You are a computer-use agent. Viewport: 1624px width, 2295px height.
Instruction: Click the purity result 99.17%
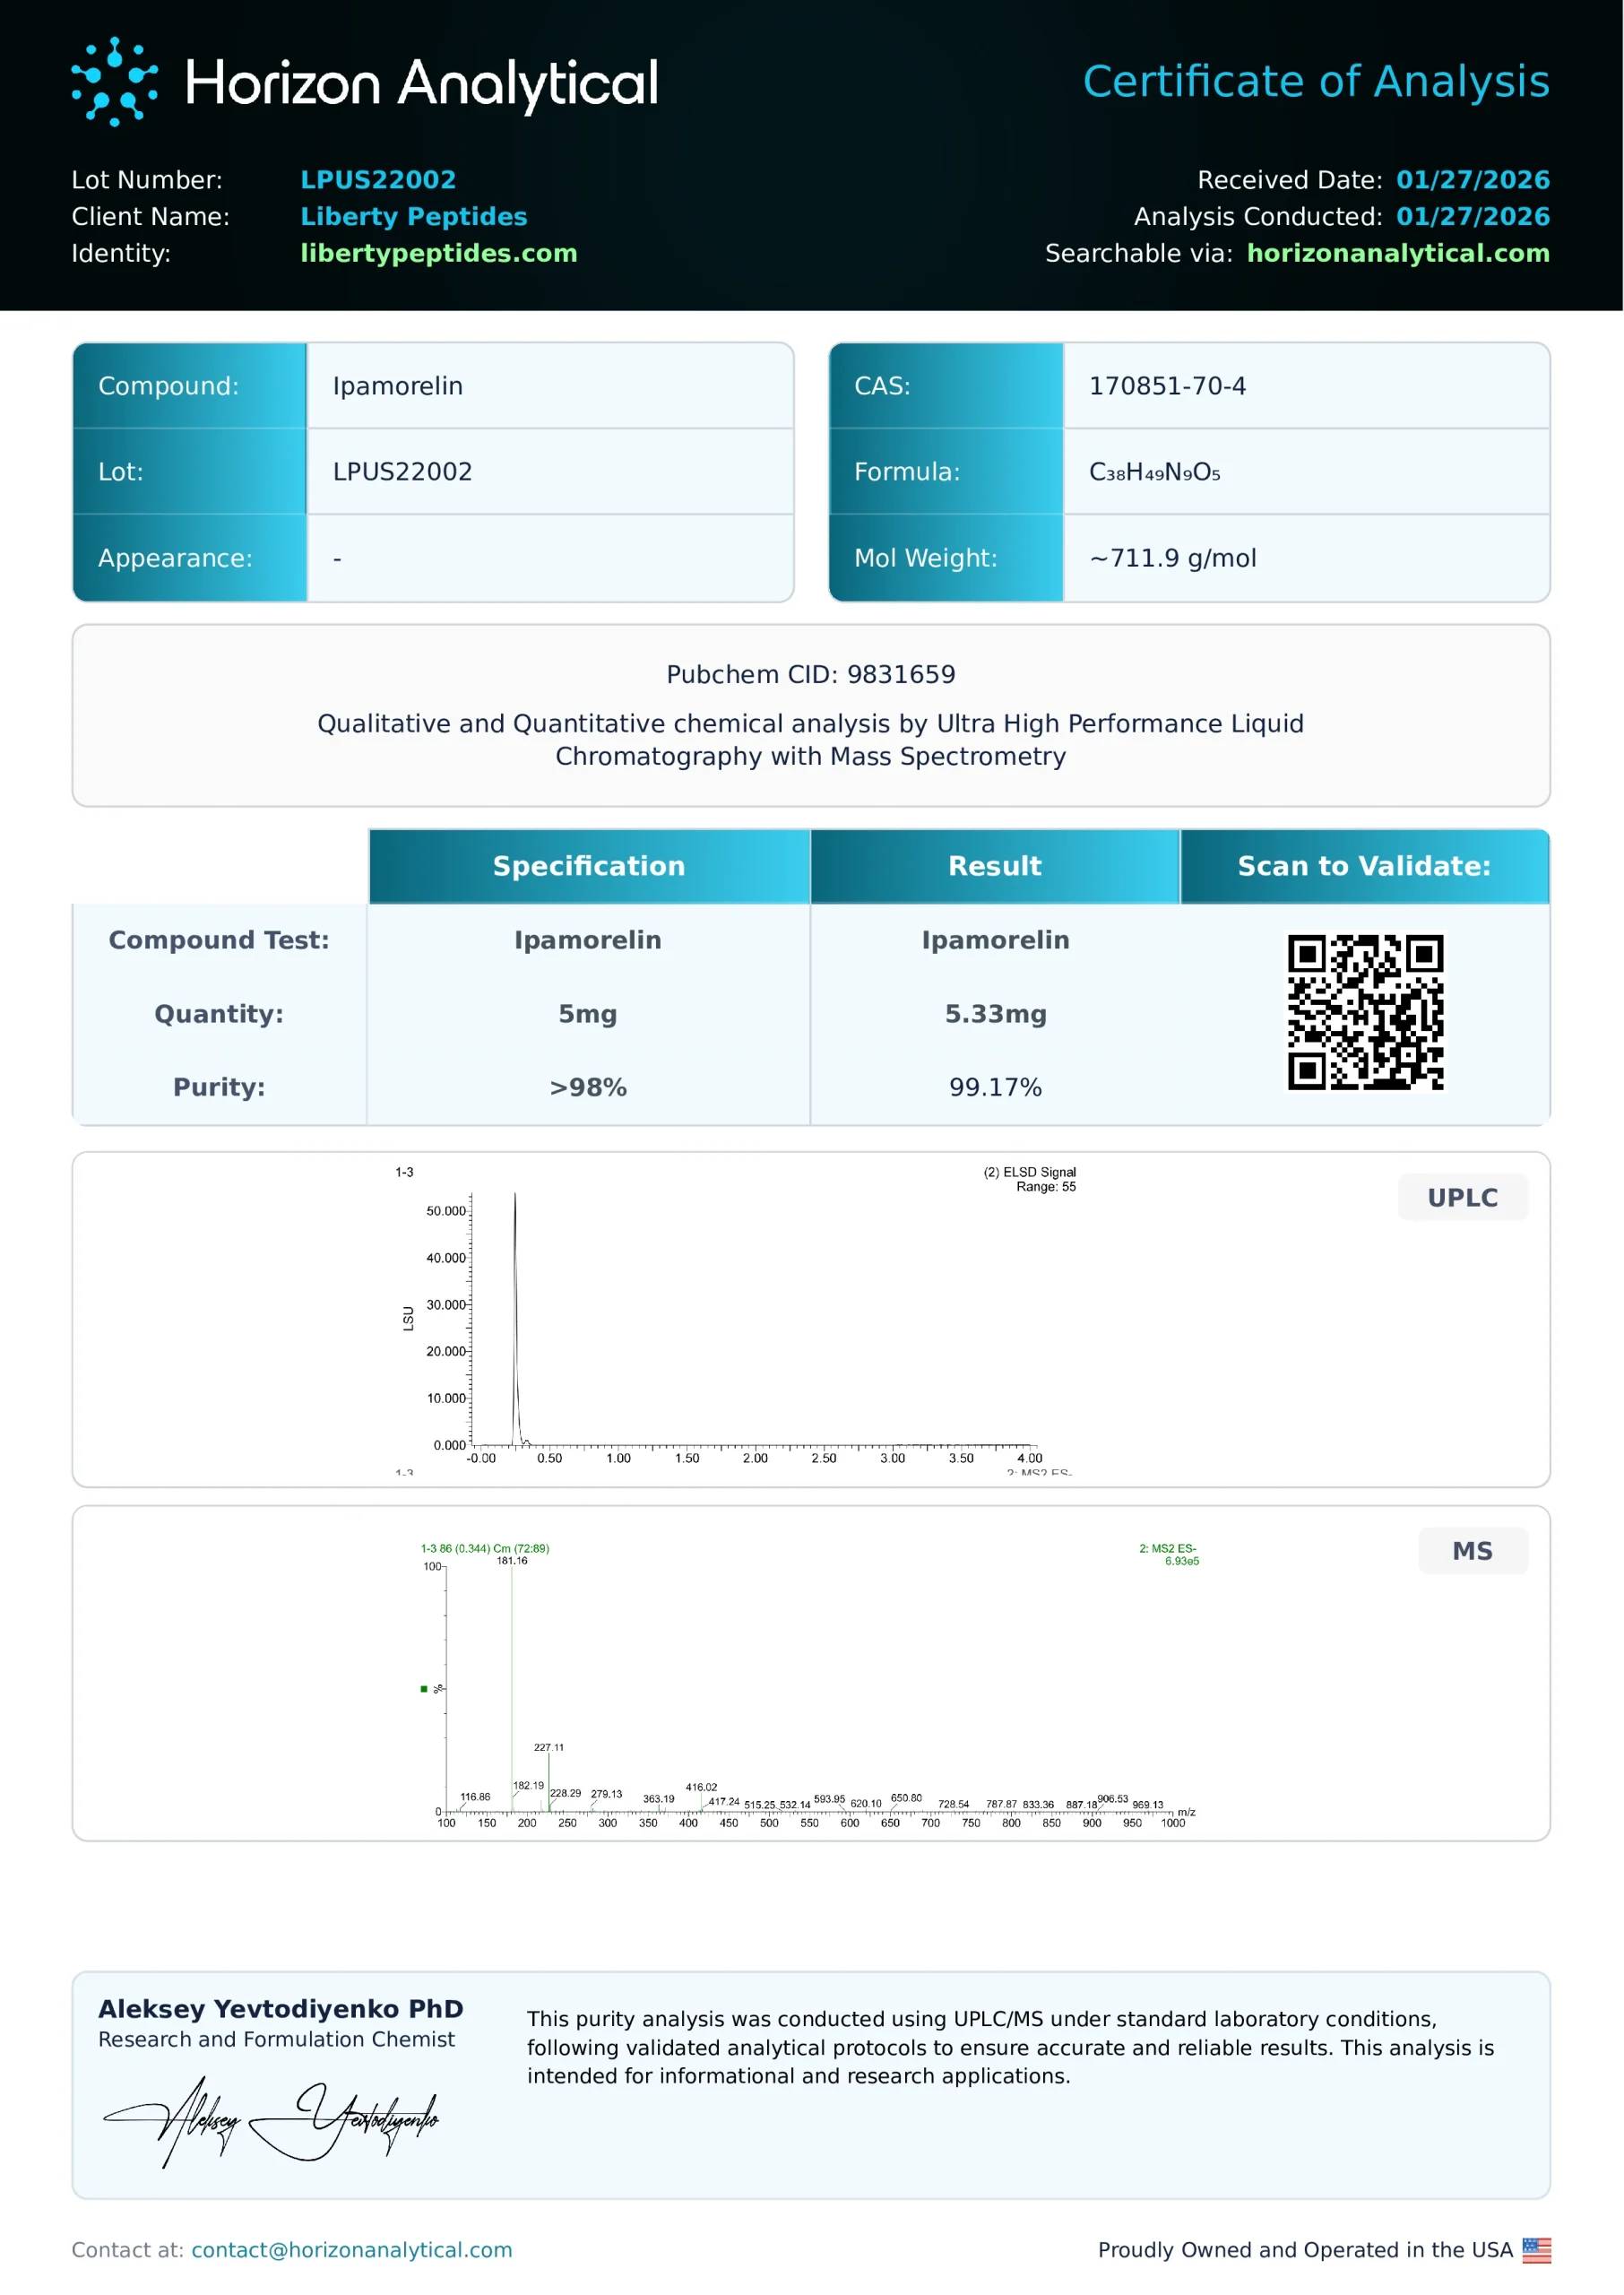coord(995,1087)
